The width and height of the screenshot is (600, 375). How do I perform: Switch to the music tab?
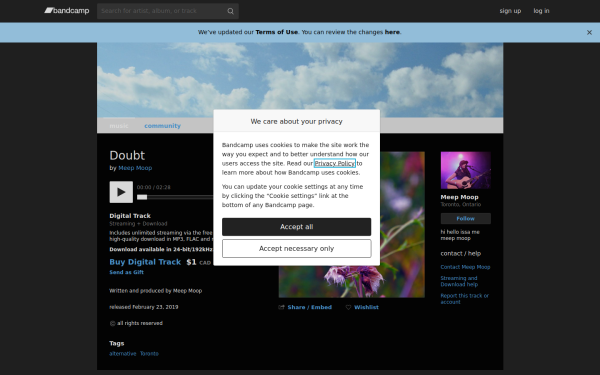point(119,126)
